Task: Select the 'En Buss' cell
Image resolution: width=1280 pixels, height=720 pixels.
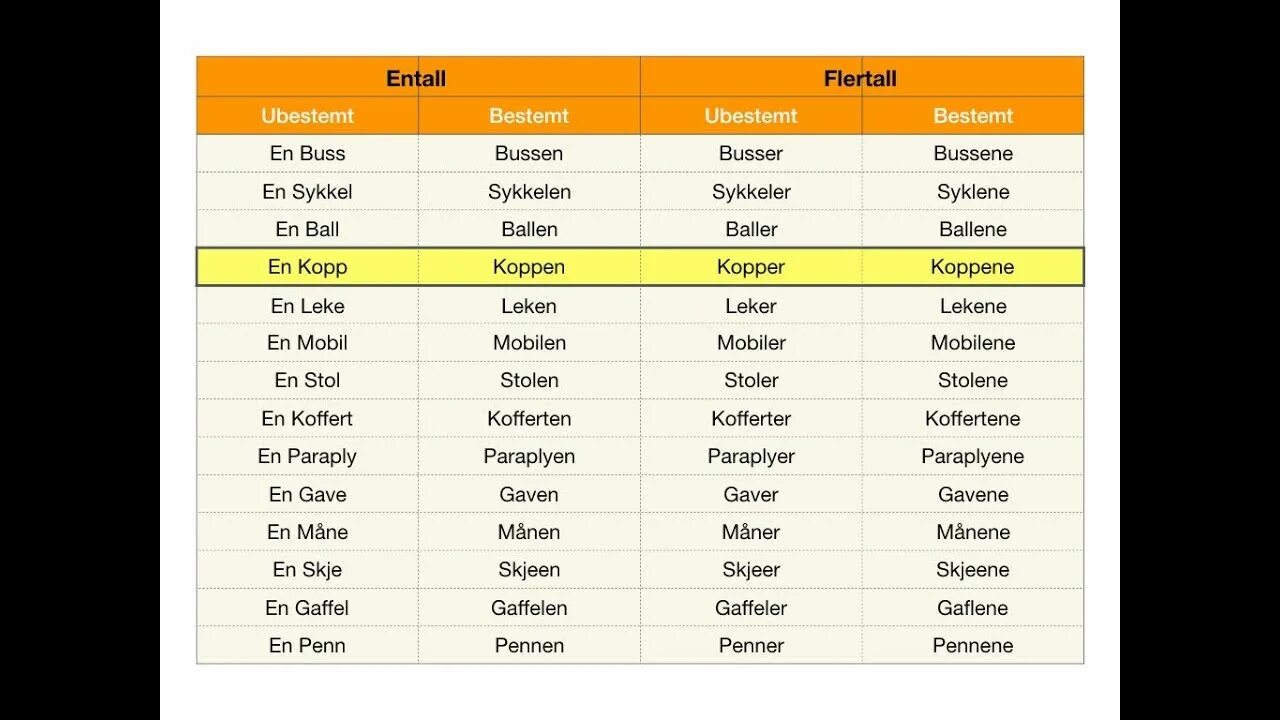Action: tap(308, 154)
